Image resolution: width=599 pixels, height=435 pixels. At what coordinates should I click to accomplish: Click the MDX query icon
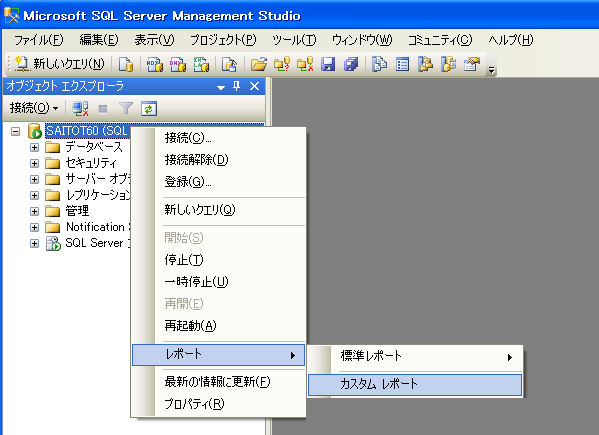click(155, 64)
